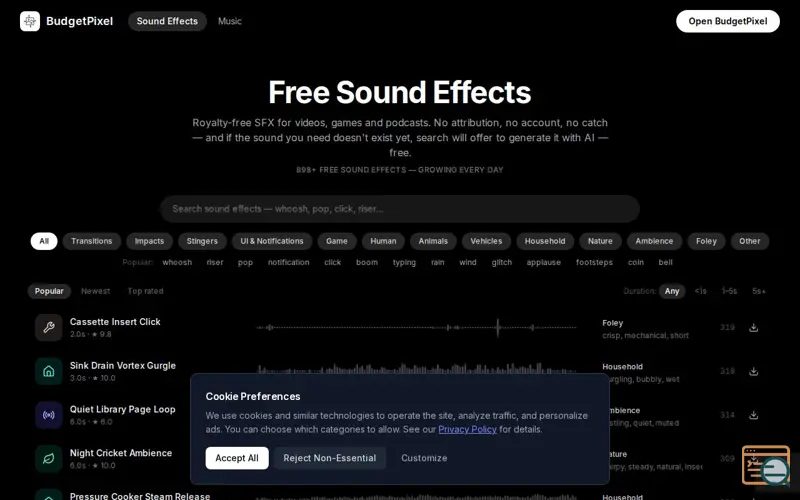The width and height of the screenshot is (800, 500).
Task: Filter by Foley category
Action: coord(706,241)
